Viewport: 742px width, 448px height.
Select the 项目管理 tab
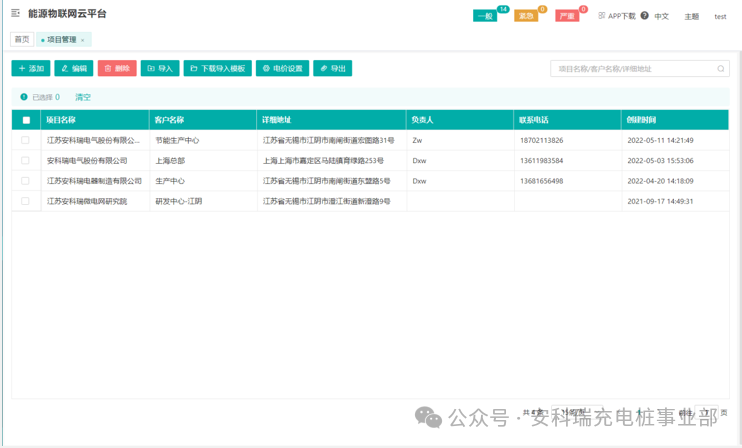[x=62, y=40]
